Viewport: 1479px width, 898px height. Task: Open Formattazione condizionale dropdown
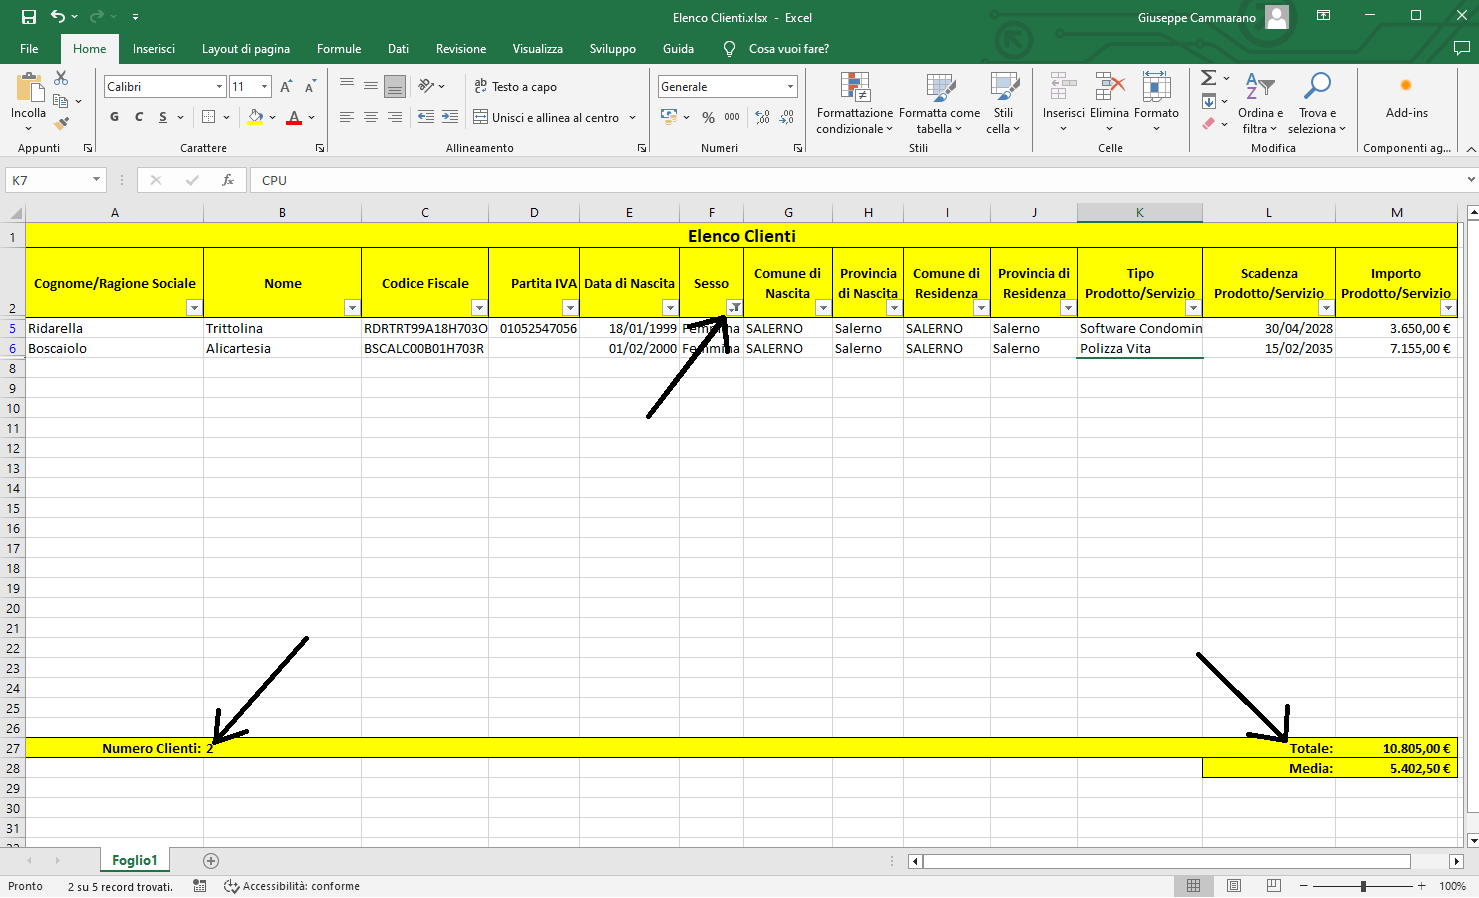click(855, 104)
